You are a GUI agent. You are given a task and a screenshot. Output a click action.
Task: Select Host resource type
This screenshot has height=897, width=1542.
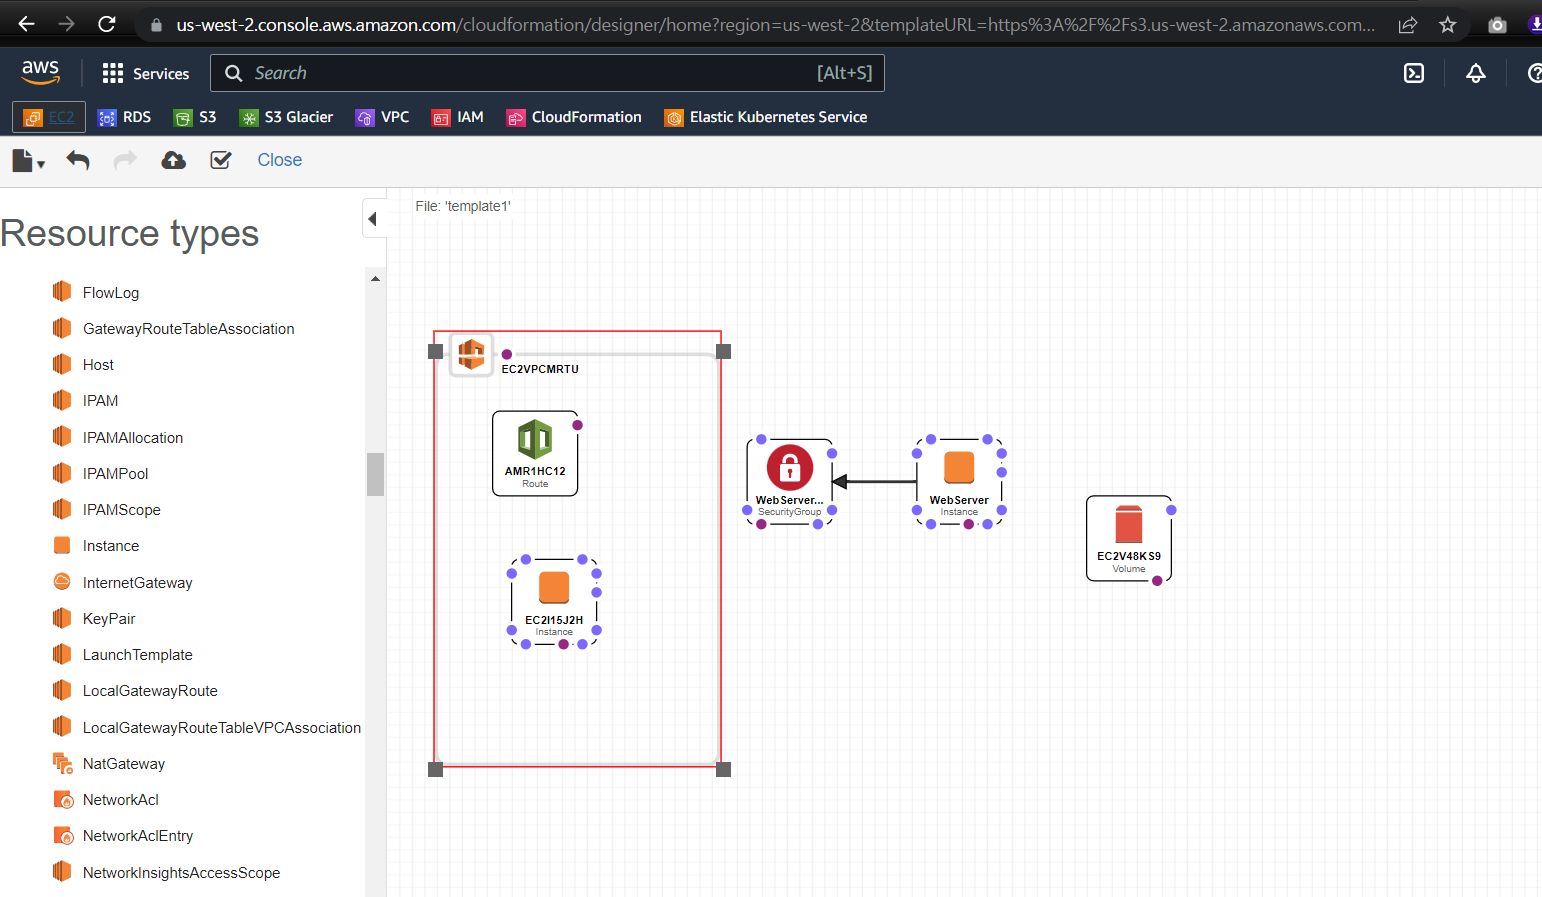pos(98,365)
